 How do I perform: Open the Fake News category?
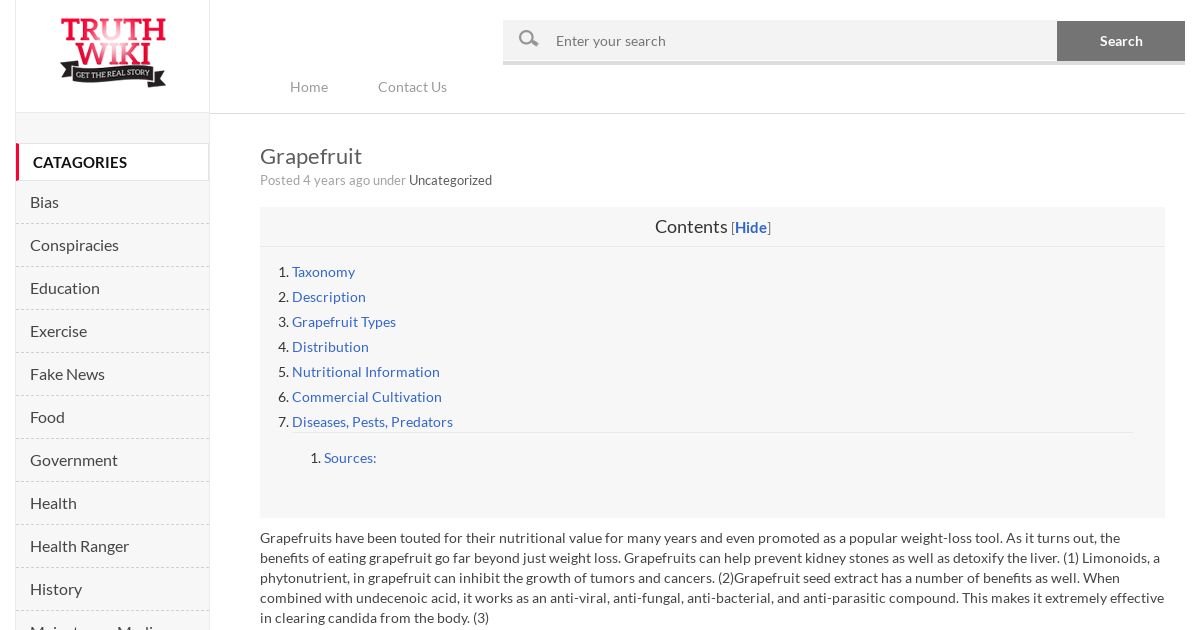[112, 374]
